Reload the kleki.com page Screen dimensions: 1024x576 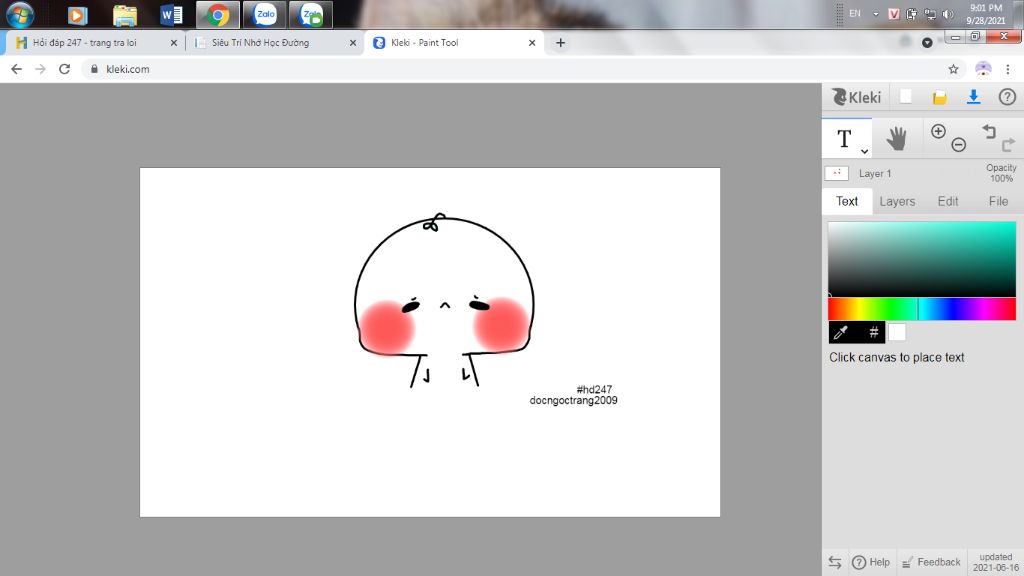point(64,69)
